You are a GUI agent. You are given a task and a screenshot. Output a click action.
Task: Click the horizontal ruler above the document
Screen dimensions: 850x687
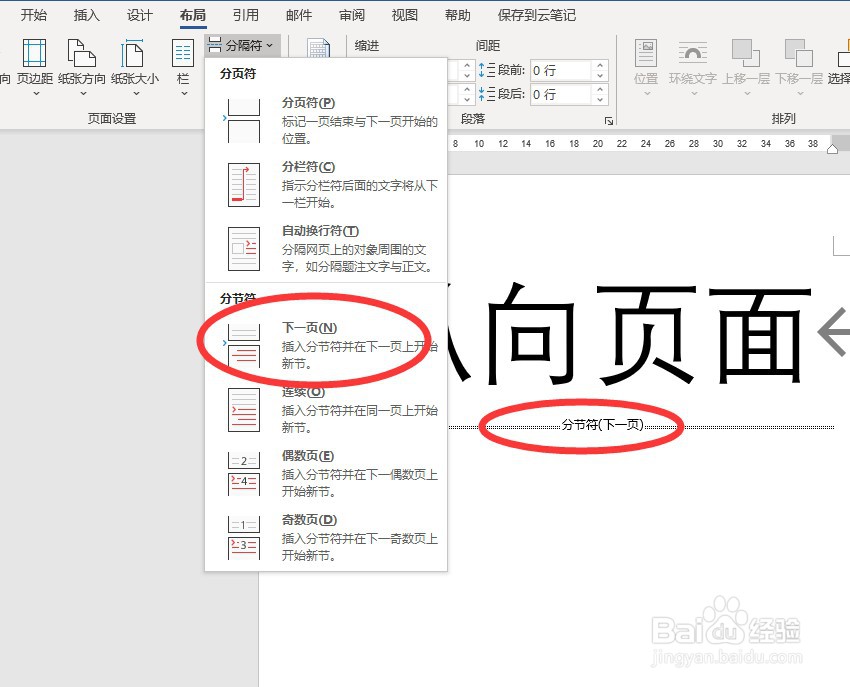click(x=600, y=144)
